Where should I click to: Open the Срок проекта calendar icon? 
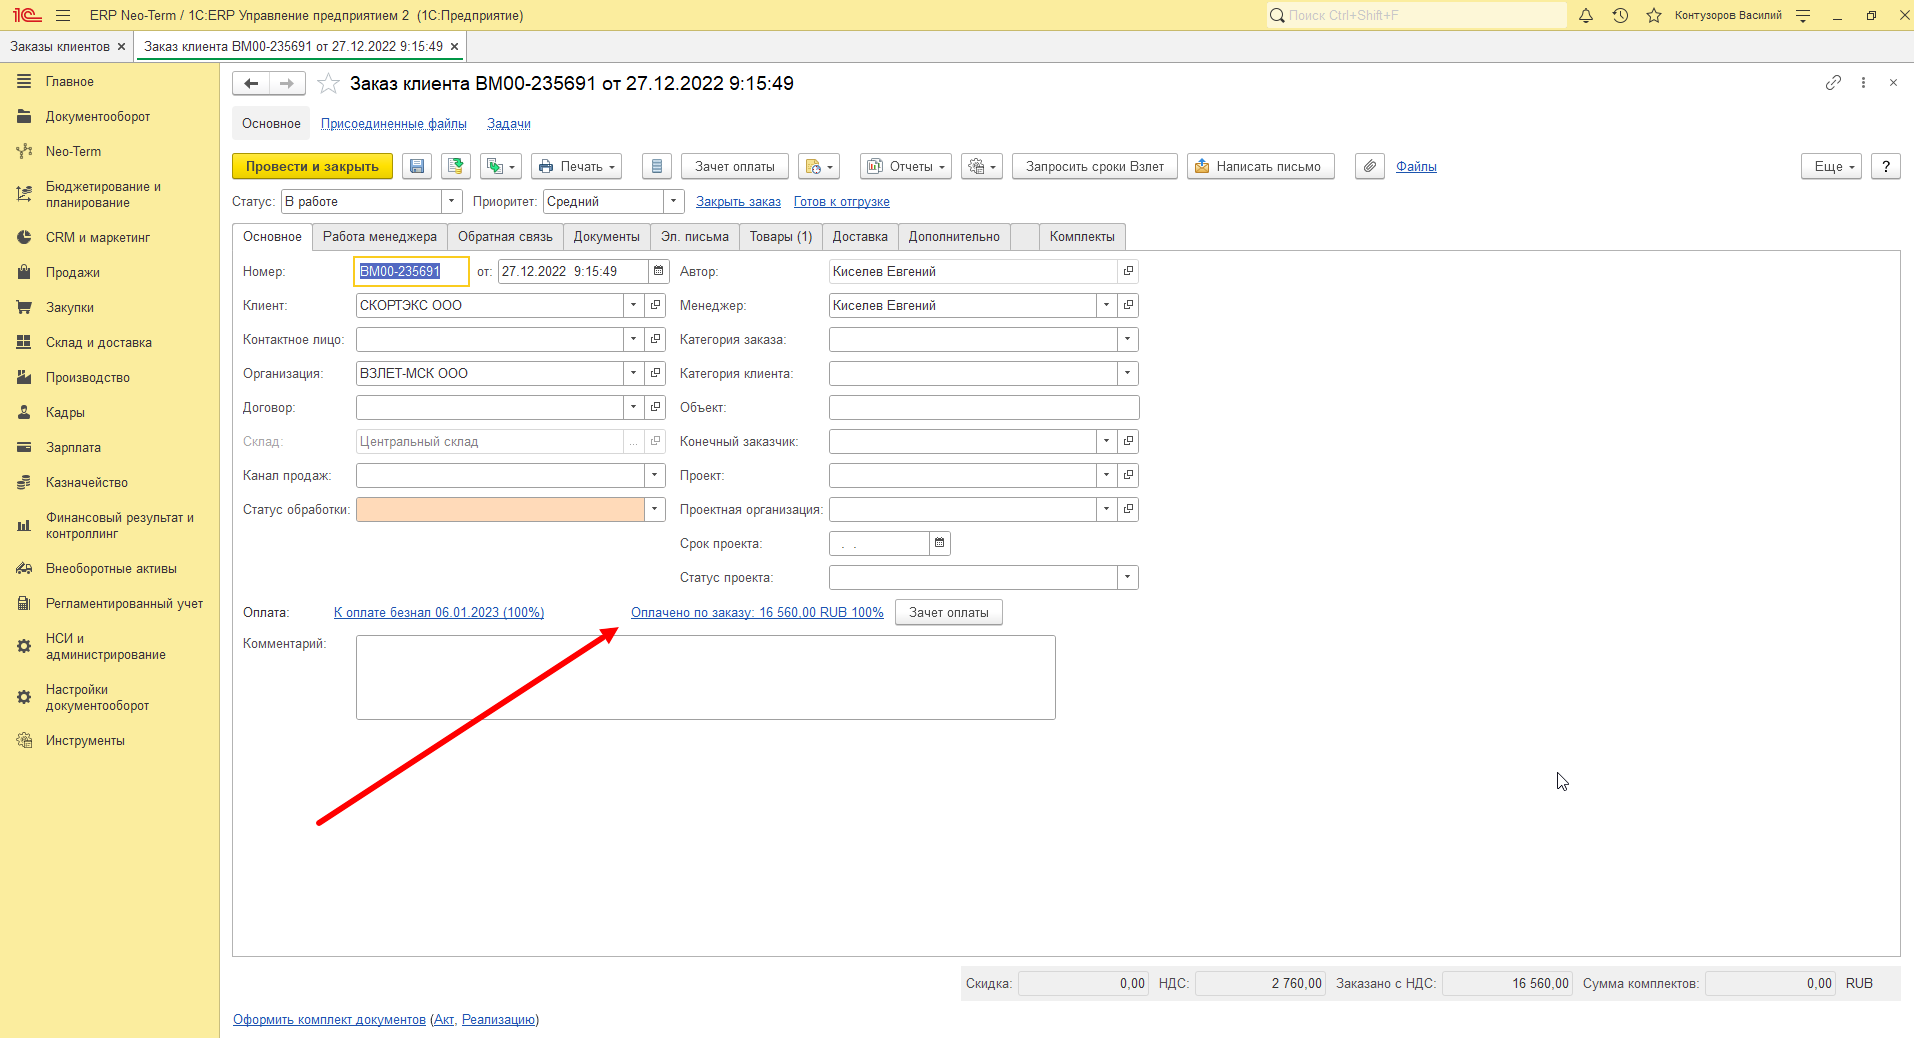click(940, 543)
